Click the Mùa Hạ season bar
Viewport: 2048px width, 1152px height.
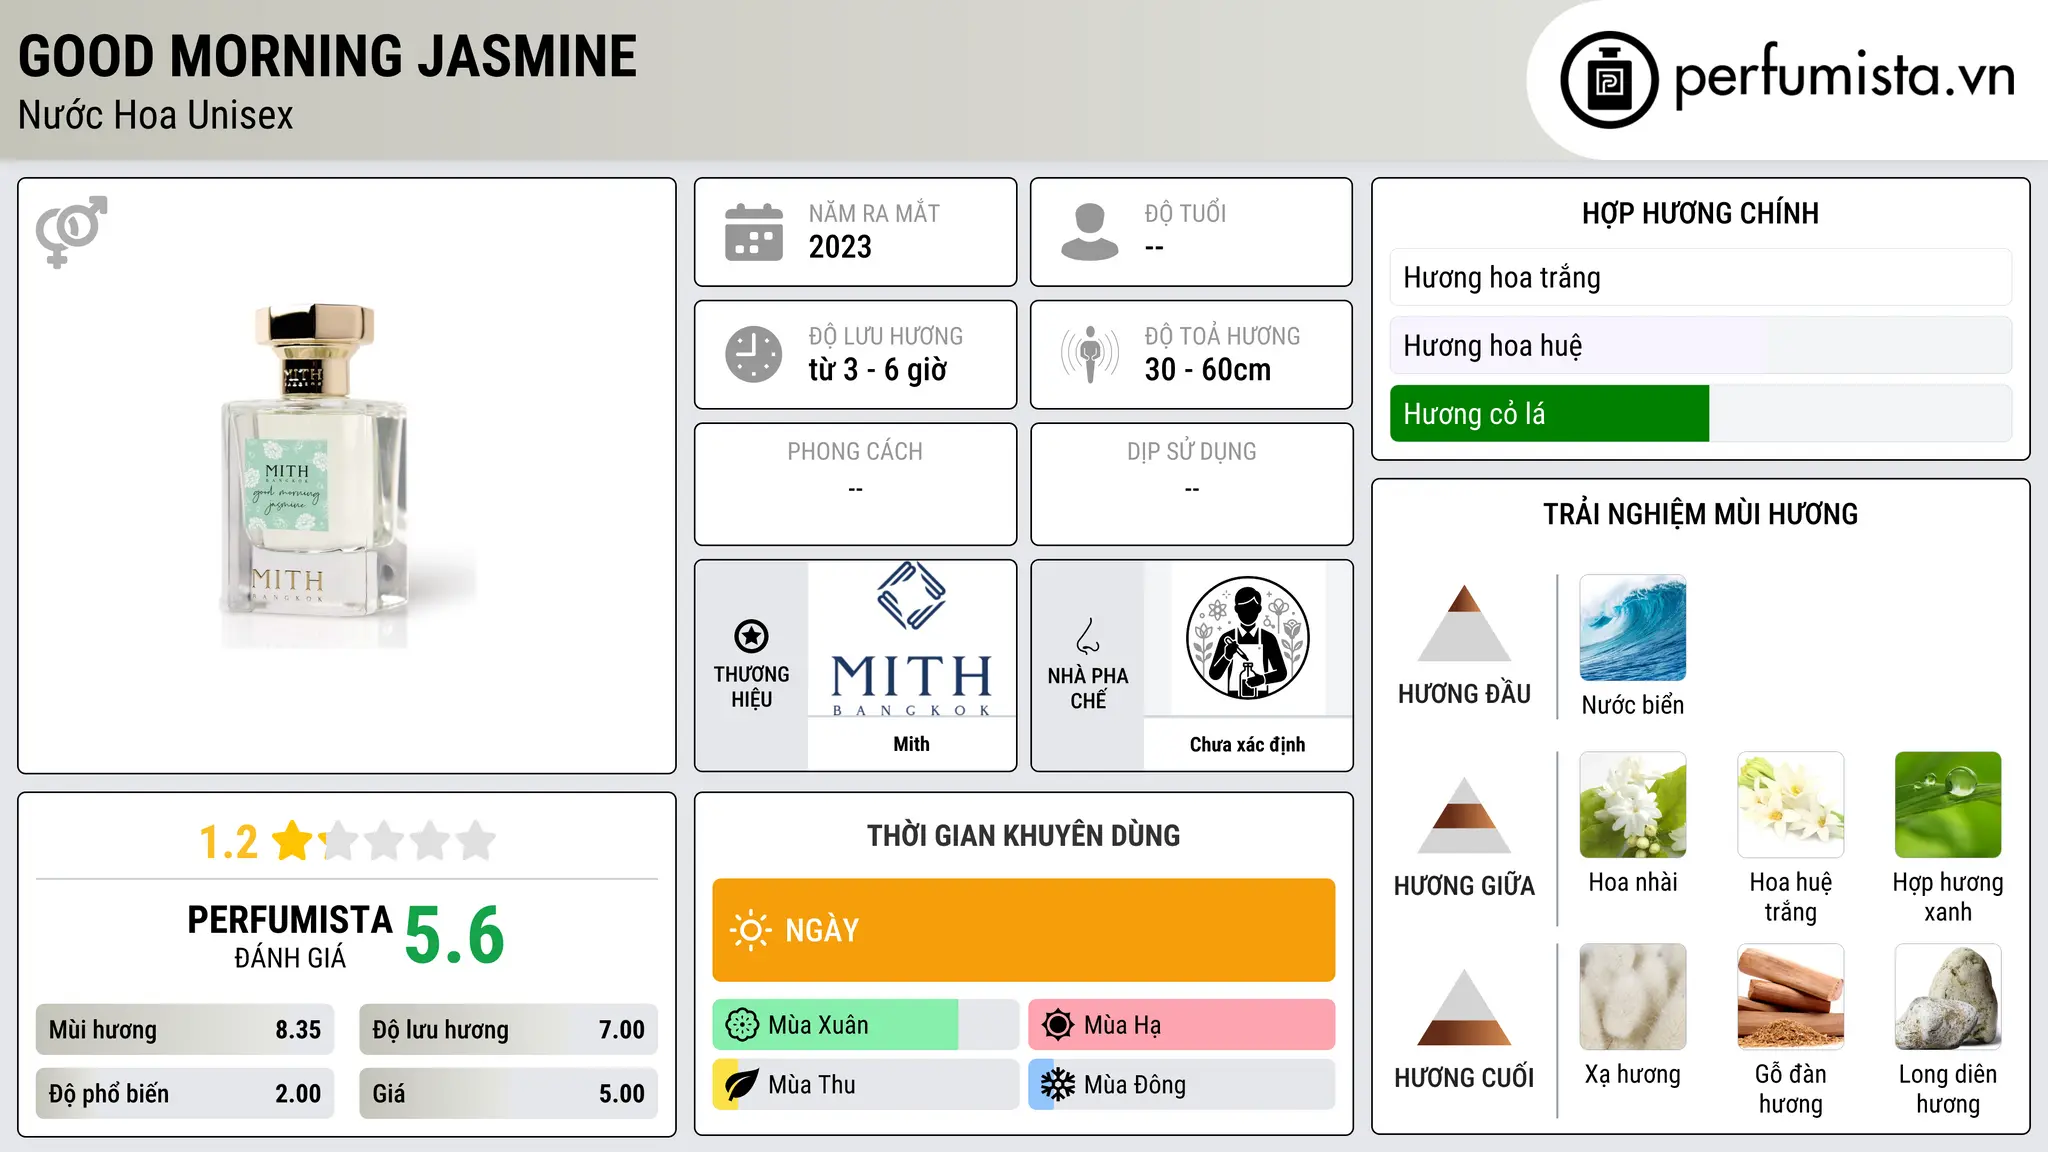point(1181,1025)
